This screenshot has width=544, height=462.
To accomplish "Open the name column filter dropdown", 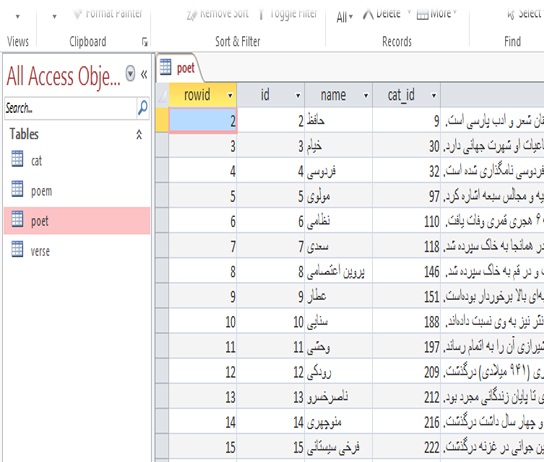I will [x=366, y=95].
